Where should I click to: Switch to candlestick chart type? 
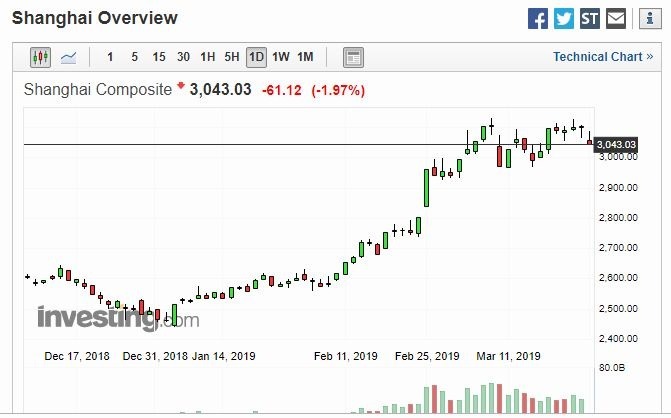click(x=41, y=57)
